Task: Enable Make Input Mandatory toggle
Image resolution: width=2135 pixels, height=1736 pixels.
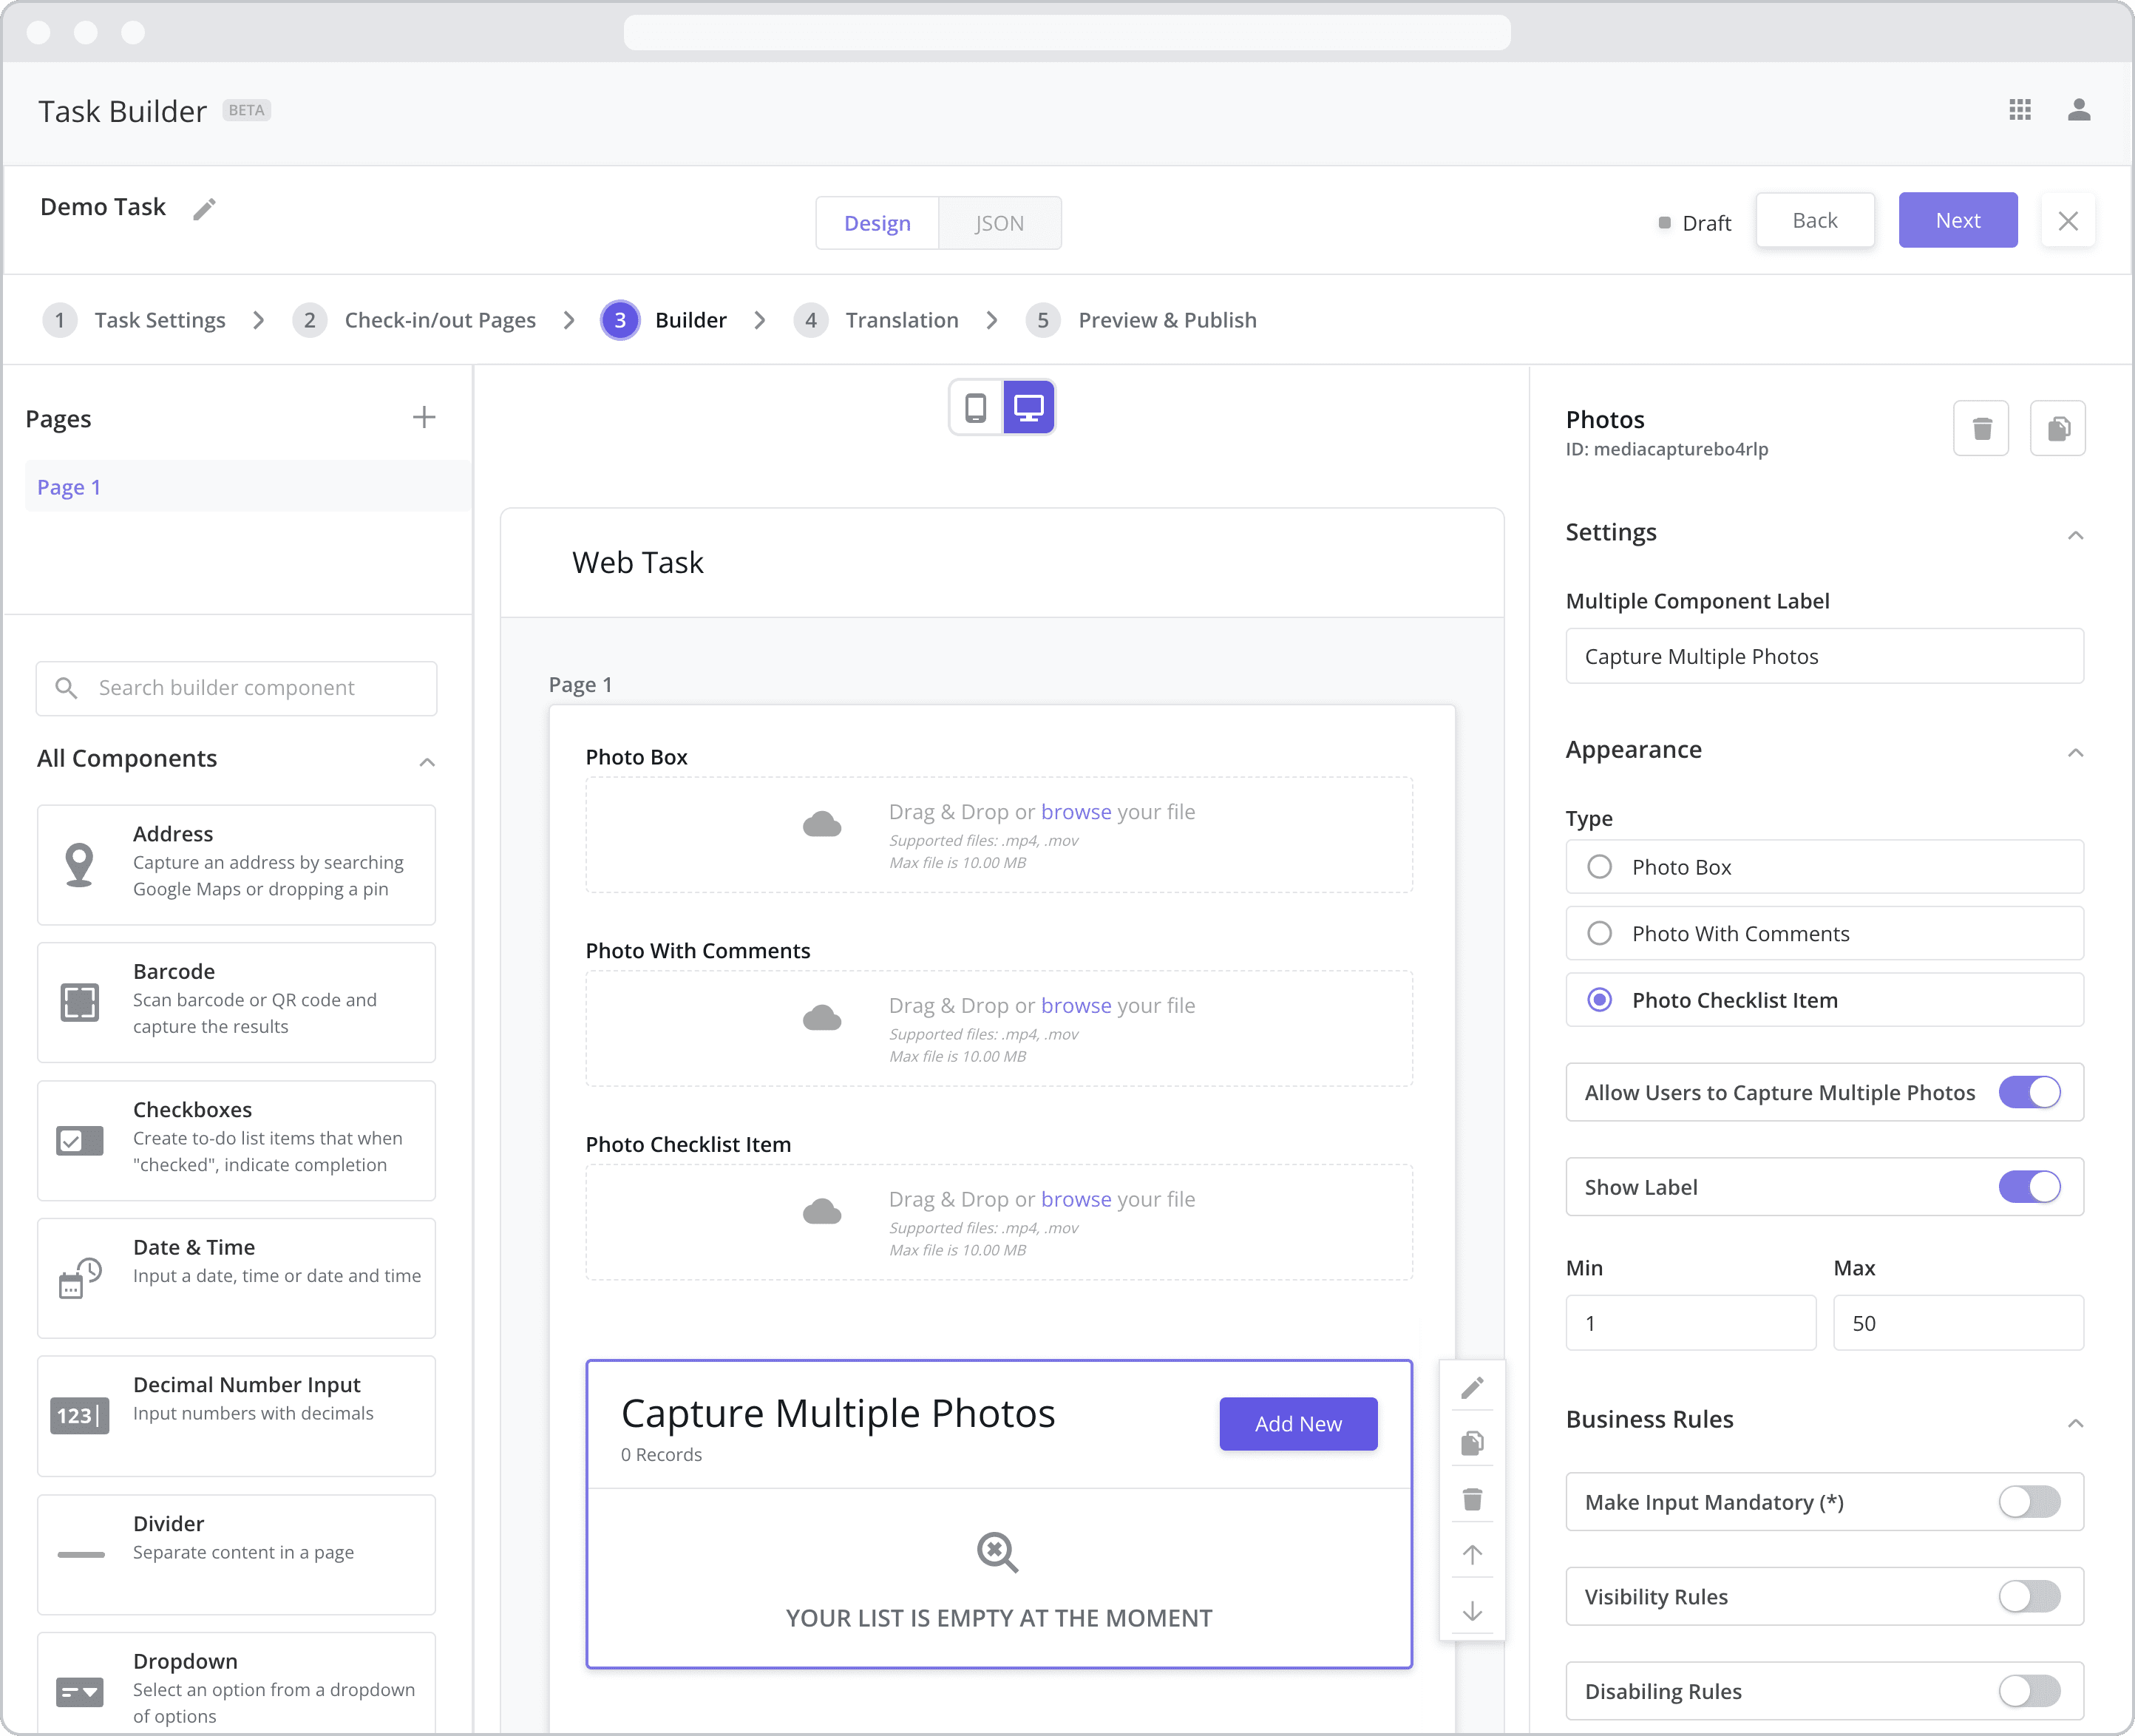Action: coord(2030,1502)
